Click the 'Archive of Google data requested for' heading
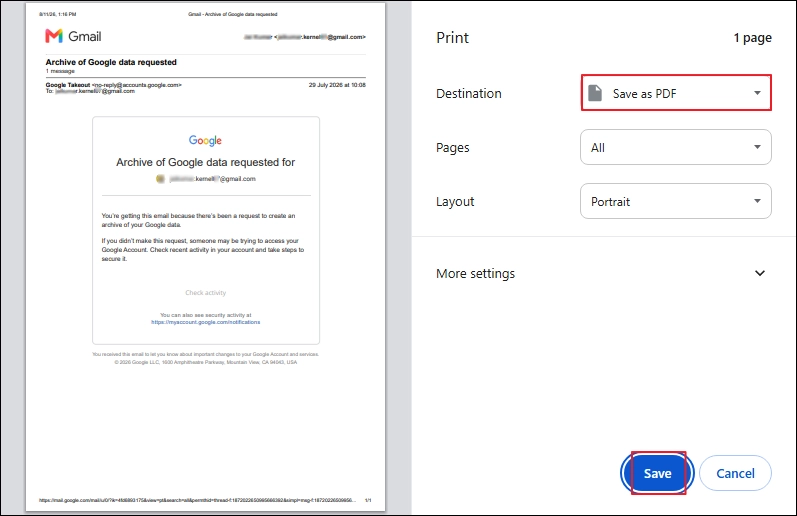The height and width of the screenshot is (516, 797). (205, 162)
